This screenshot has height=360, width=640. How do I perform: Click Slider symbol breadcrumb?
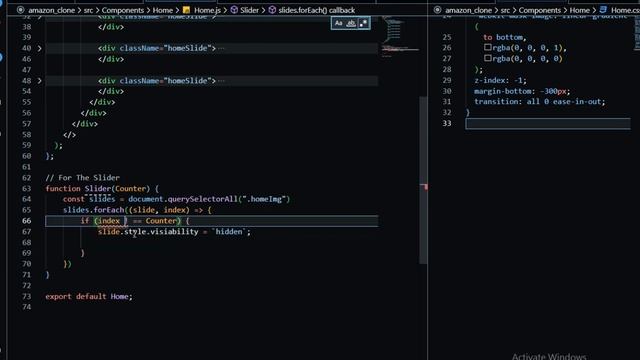click(x=249, y=10)
